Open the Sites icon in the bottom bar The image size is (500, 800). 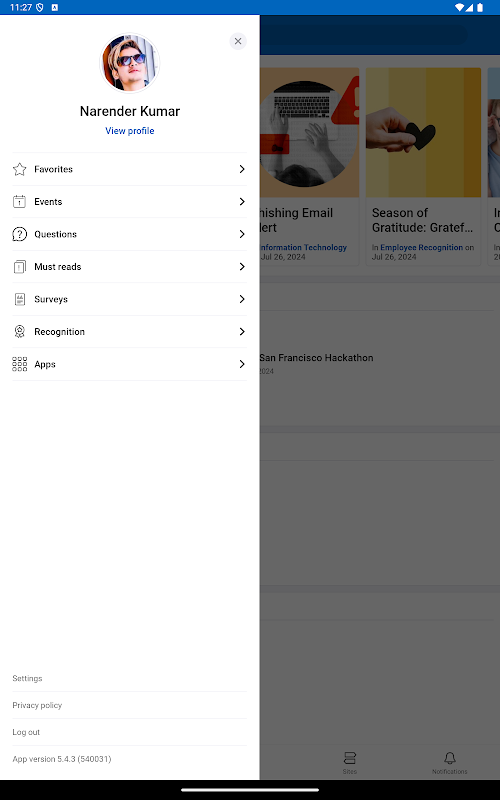349,758
